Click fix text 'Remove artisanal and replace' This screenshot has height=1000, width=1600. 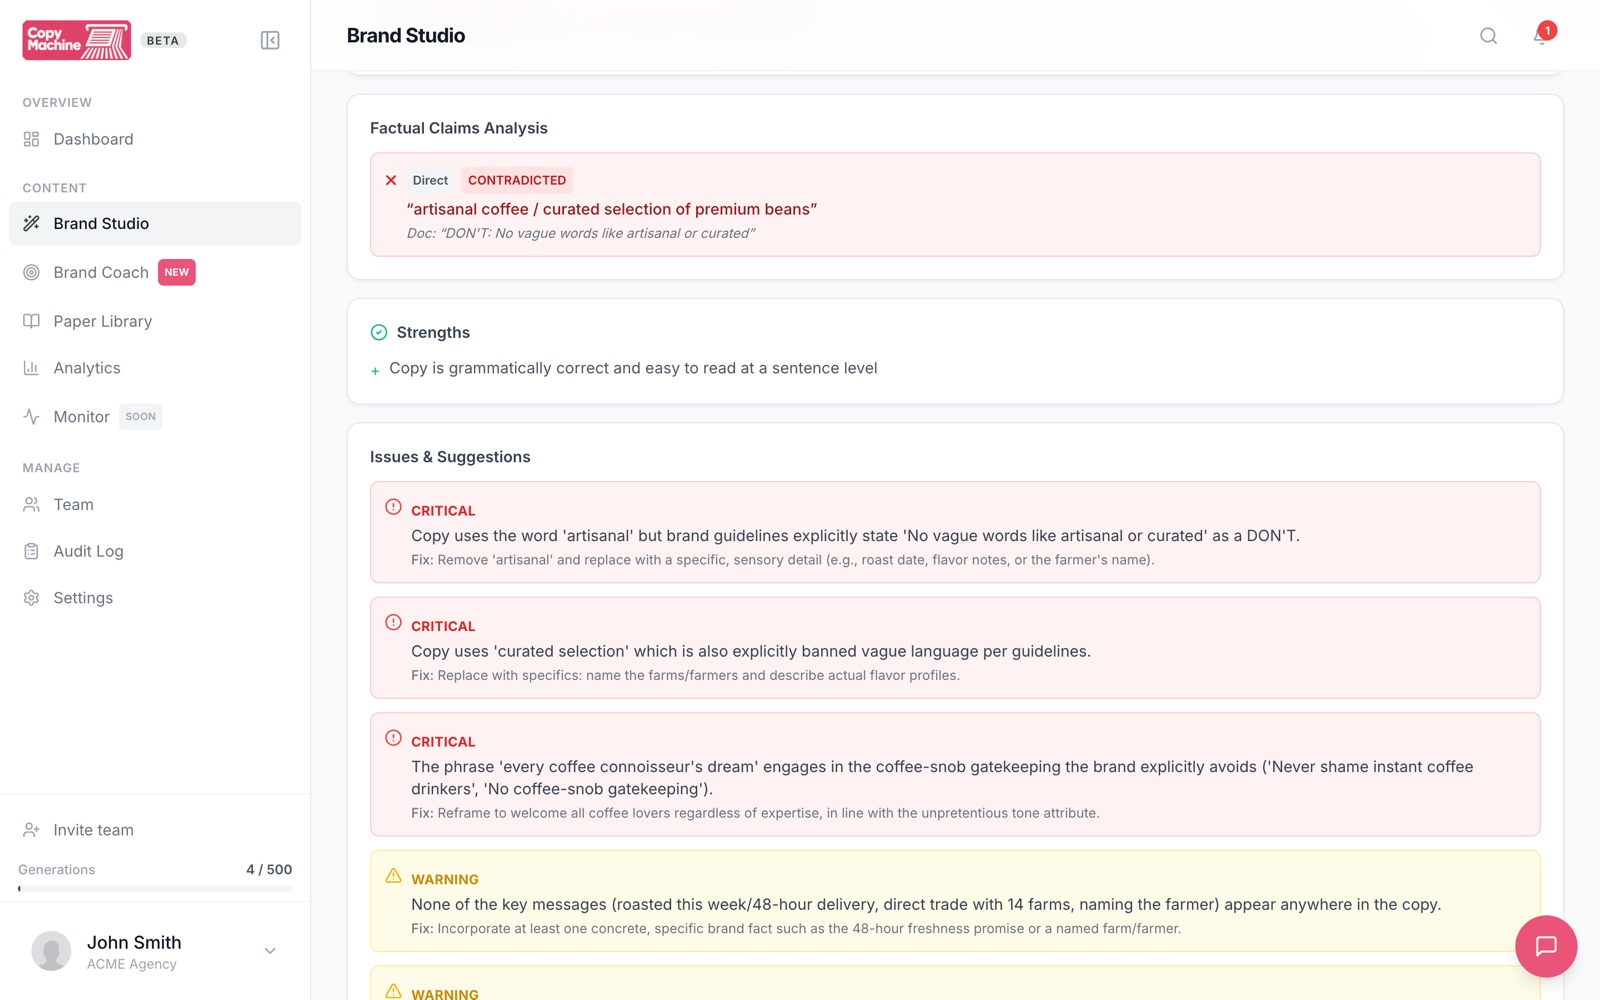783,560
